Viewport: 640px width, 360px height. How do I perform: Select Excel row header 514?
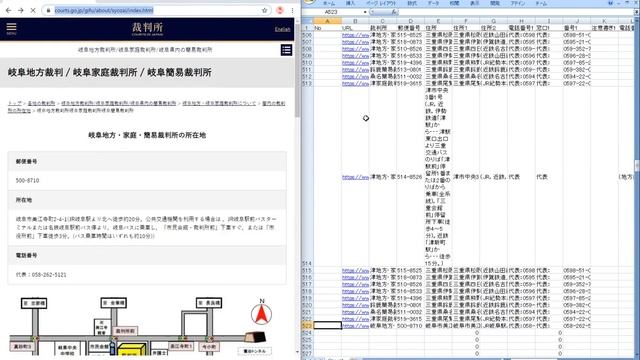pyautogui.click(x=307, y=177)
